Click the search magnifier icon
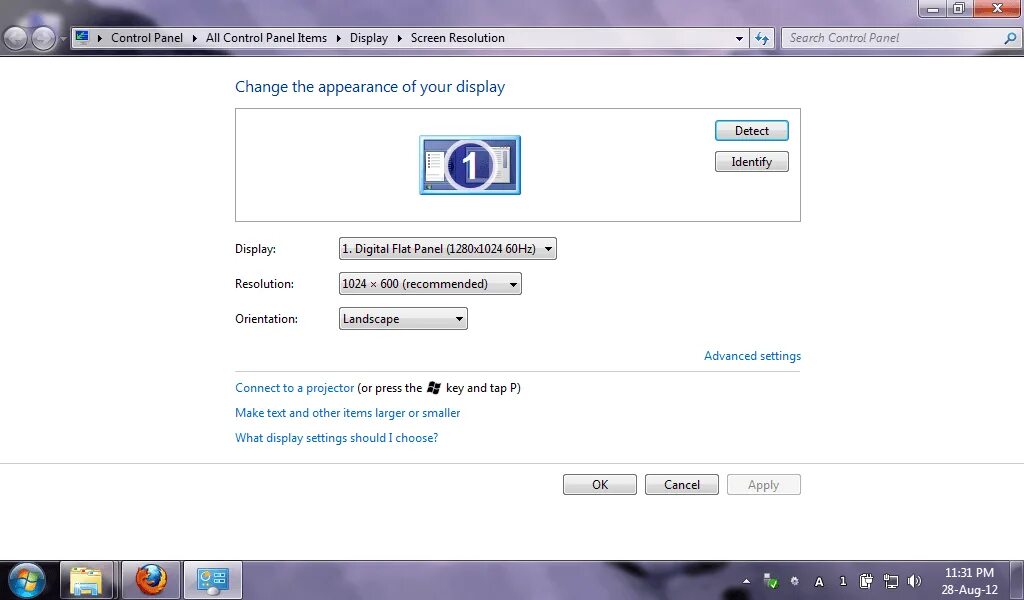This screenshot has height=600, width=1024. [x=1010, y=38]
